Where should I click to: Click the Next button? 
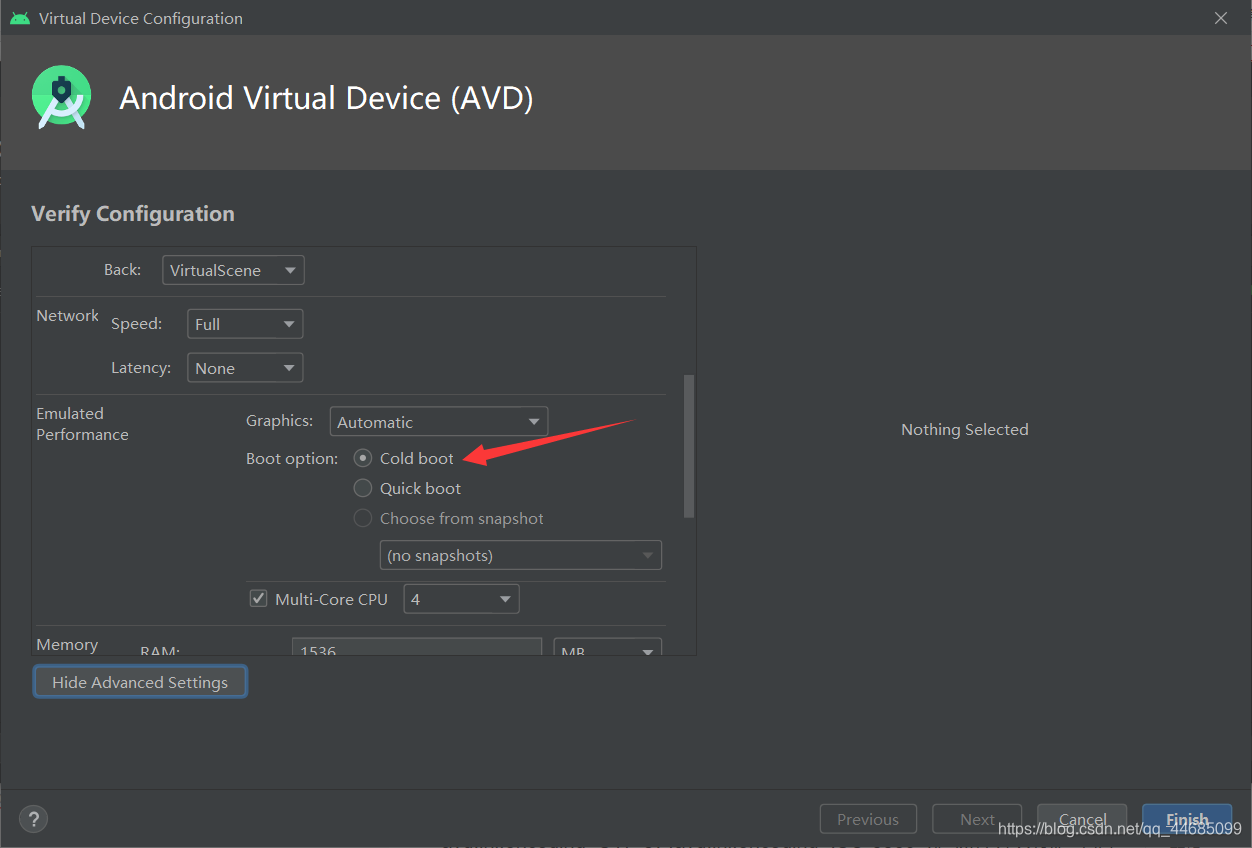pyautogui.click(x=977, y=819)
